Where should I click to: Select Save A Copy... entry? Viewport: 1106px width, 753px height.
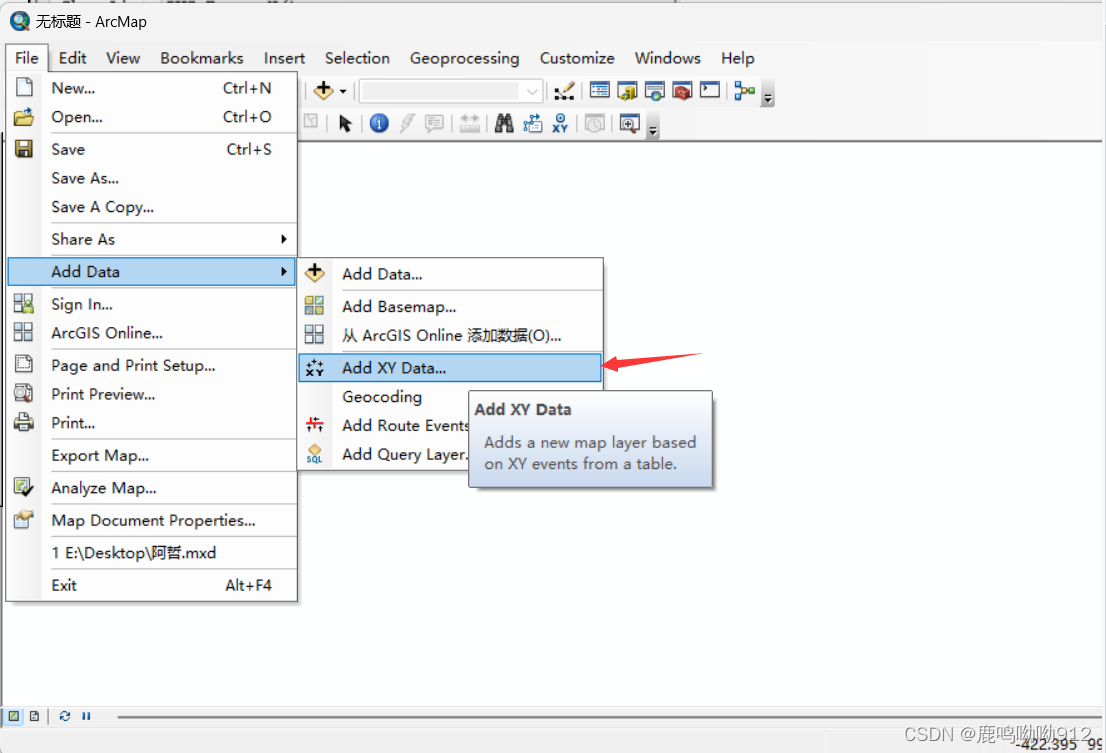pyautogui.click(x=152, y=207)
